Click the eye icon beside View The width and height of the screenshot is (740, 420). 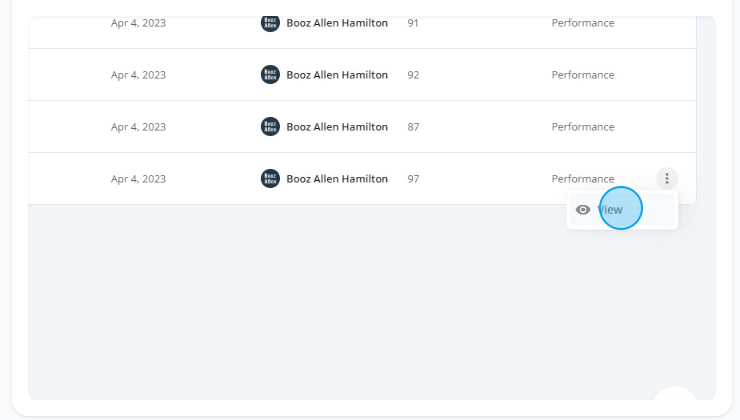583,210
